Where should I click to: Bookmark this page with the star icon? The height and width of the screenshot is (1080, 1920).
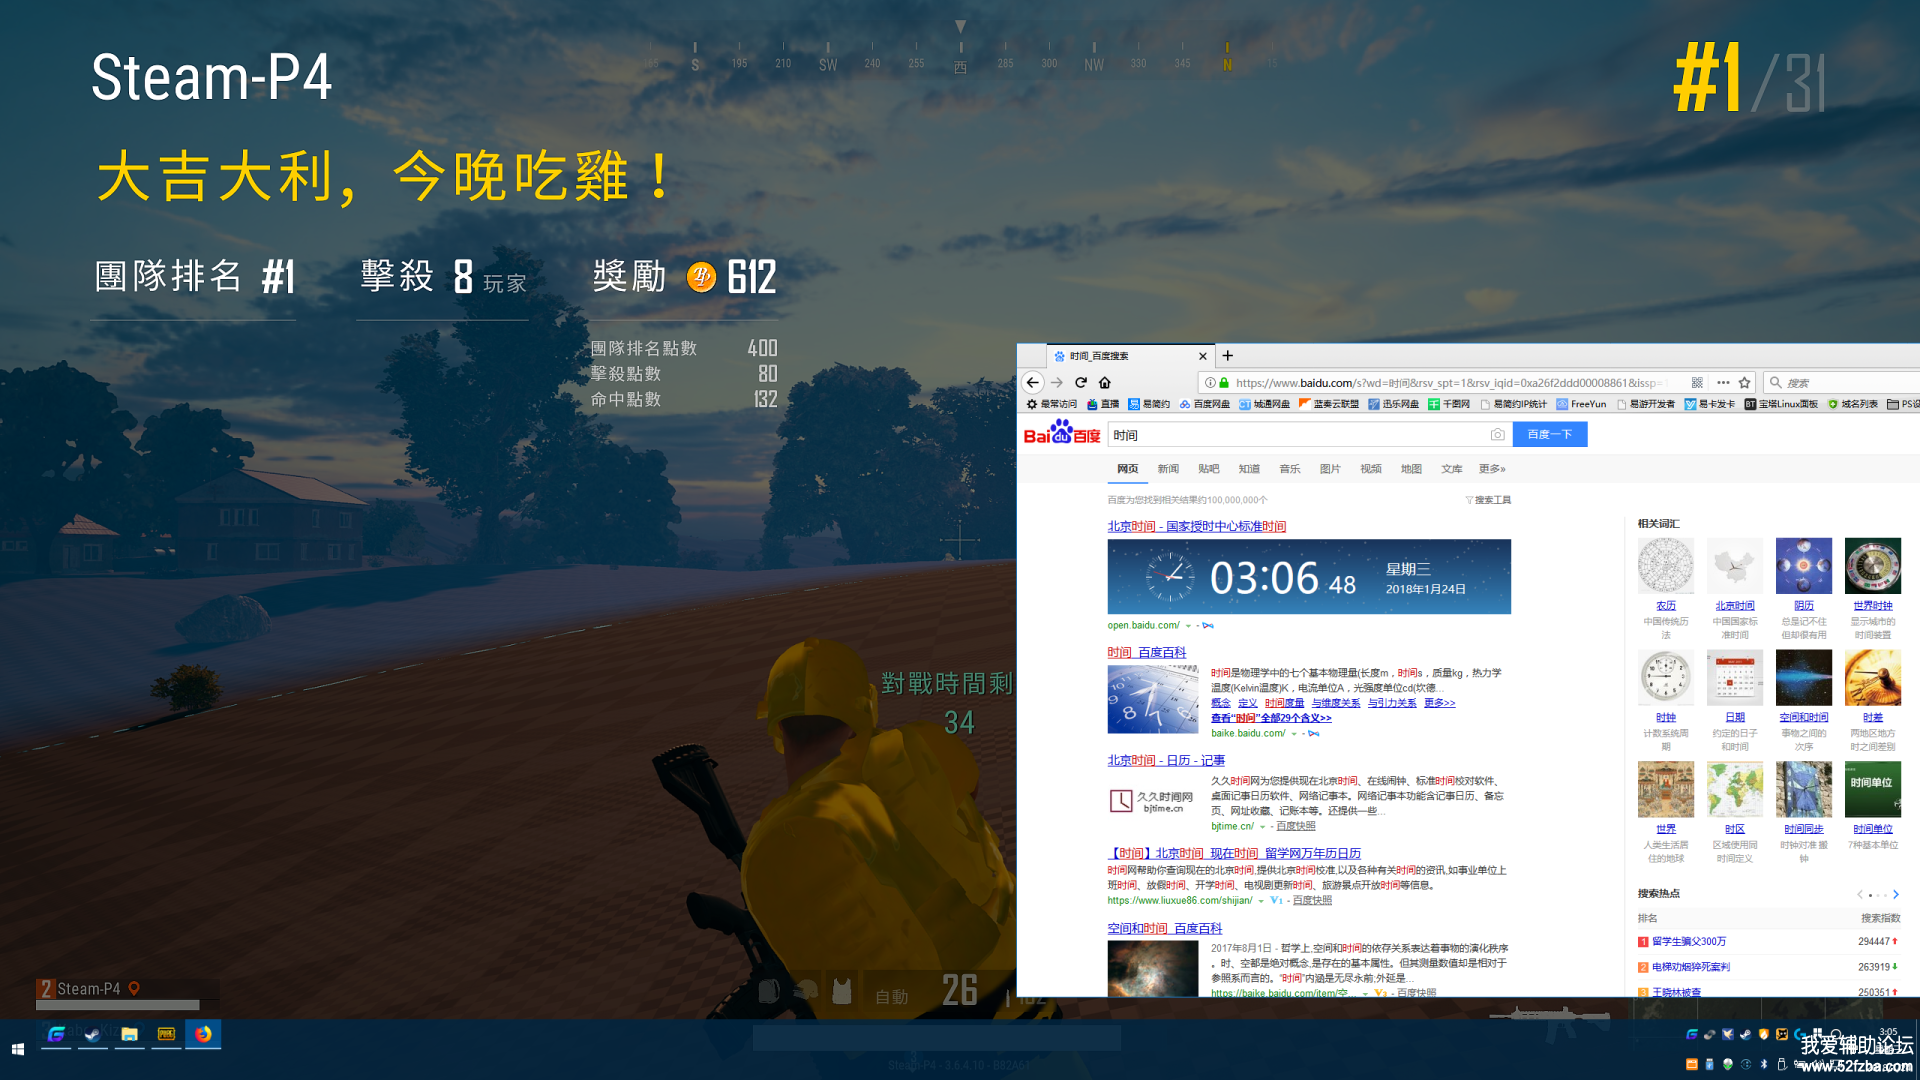coord(1745,382)
